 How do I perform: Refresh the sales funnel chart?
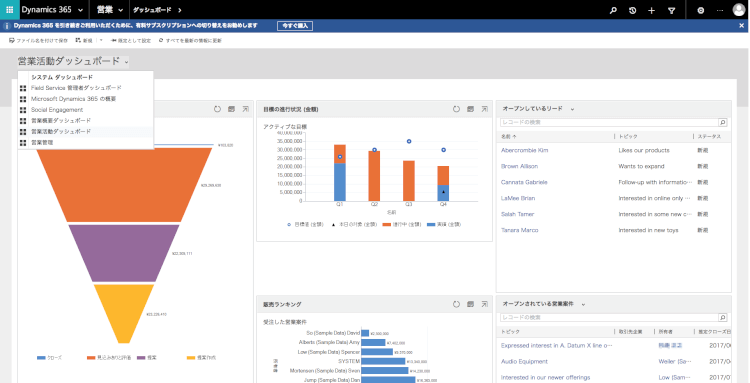coord(217,109)
